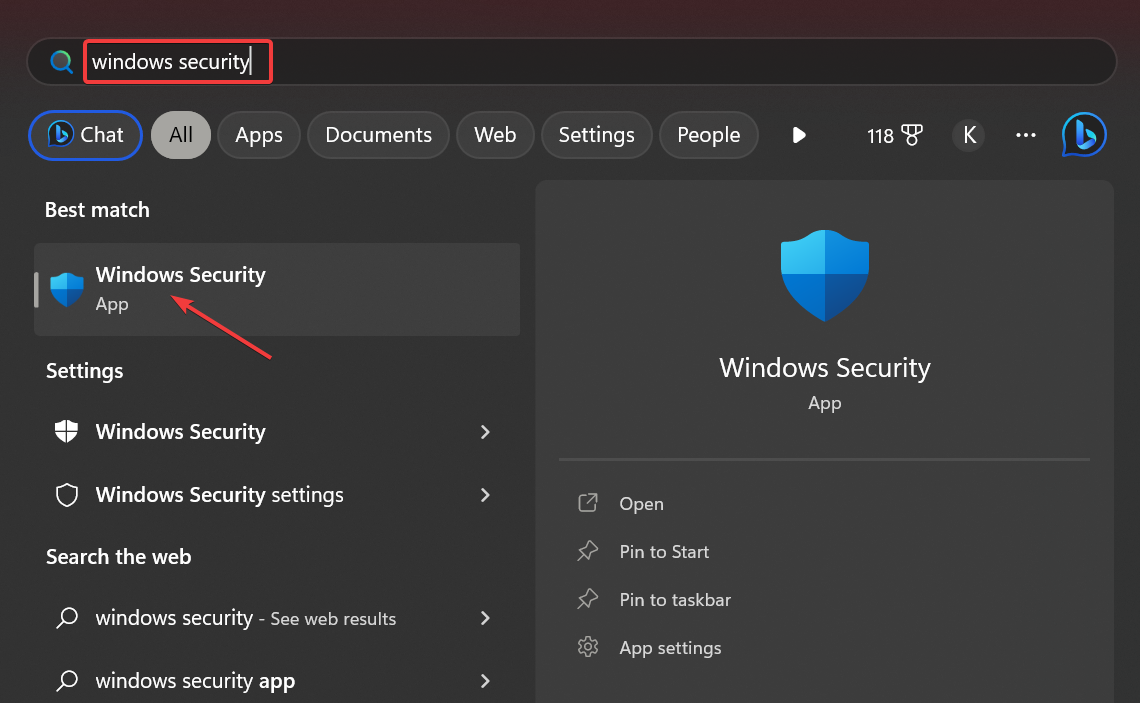Switch to the Documents filter tab
This screenshot has height=703, width=1140.
378,134
